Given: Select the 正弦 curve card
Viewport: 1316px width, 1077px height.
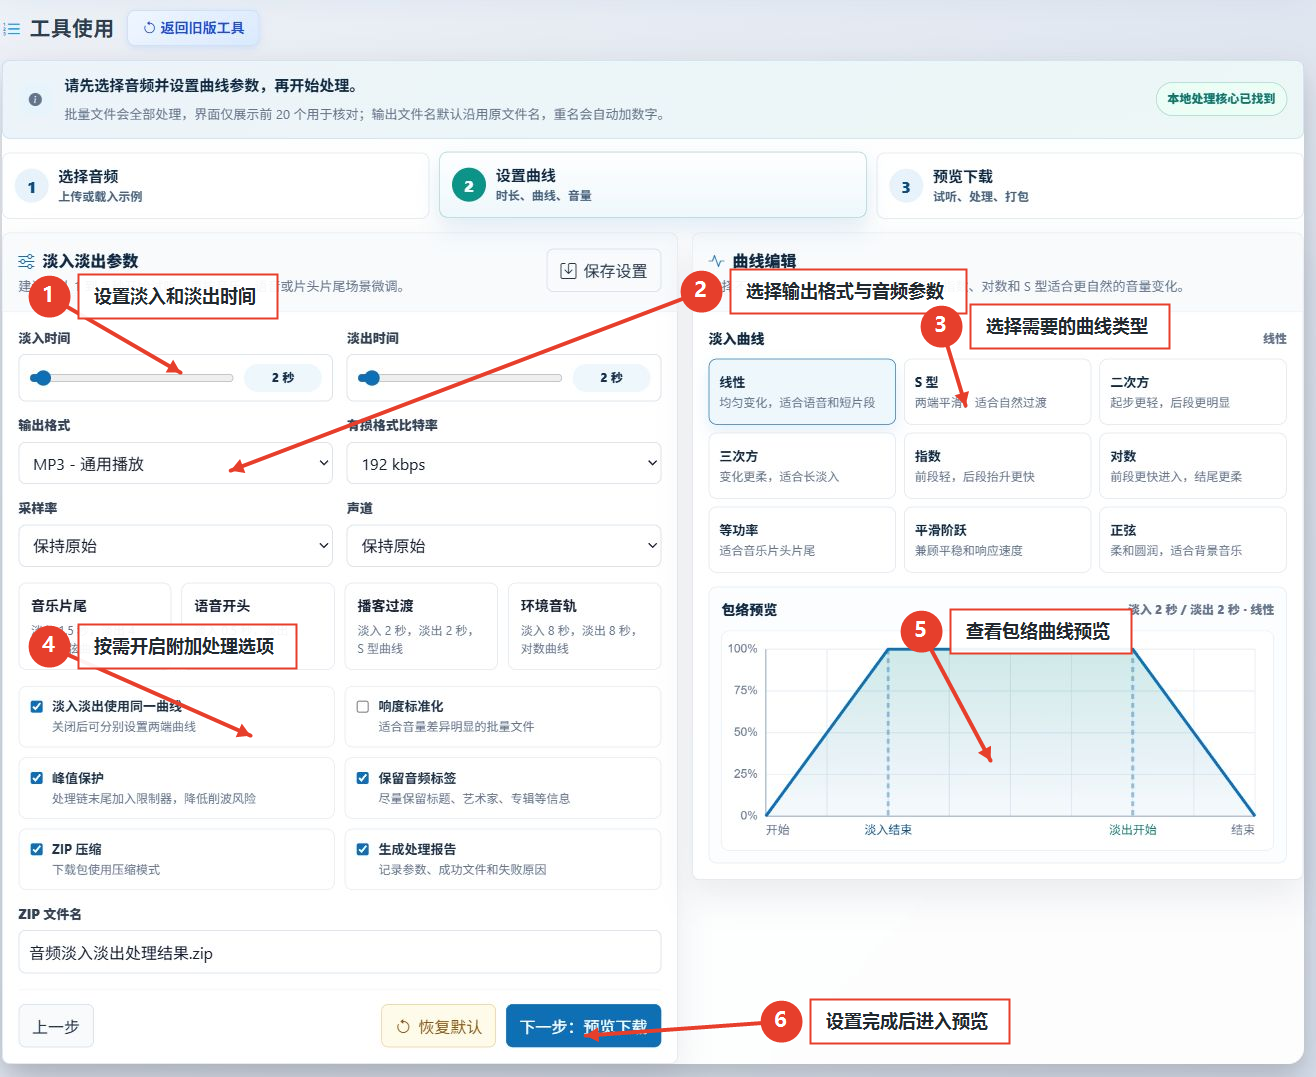Looking at the screenshot, I should coord(1193,540).
